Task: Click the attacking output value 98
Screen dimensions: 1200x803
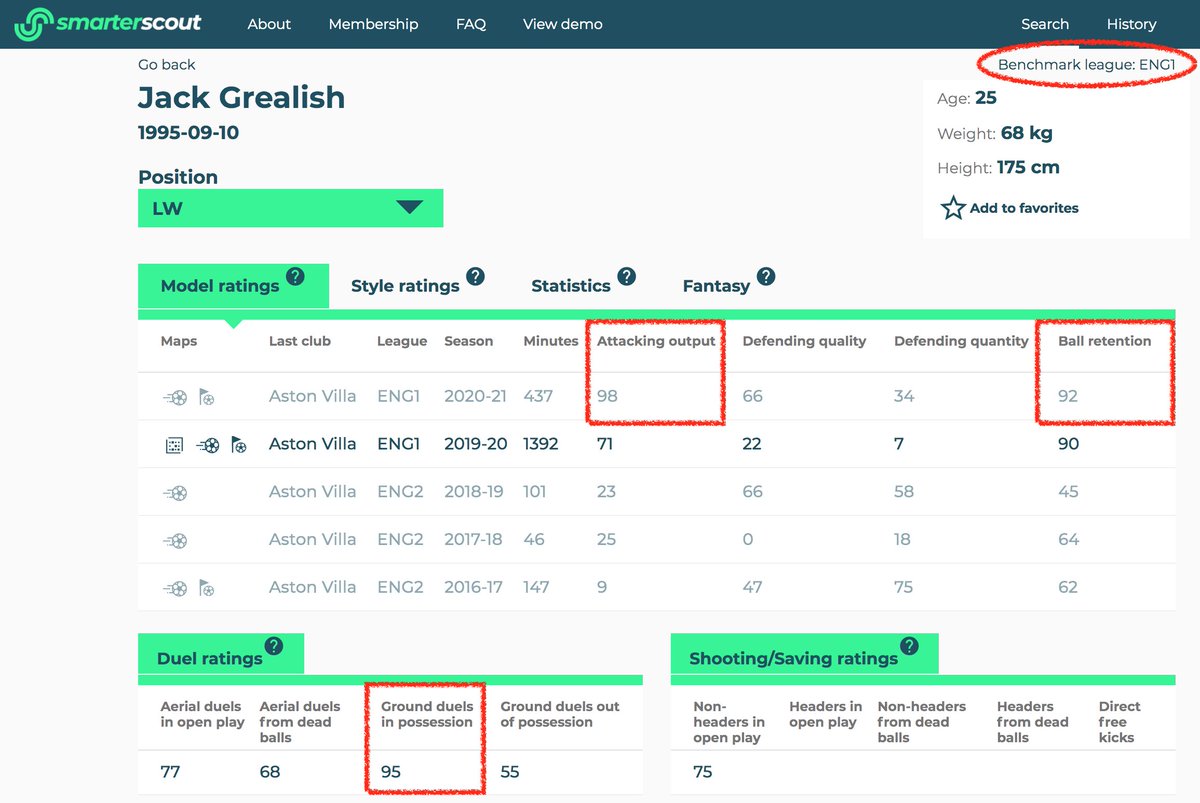Action: click(607, 396)
